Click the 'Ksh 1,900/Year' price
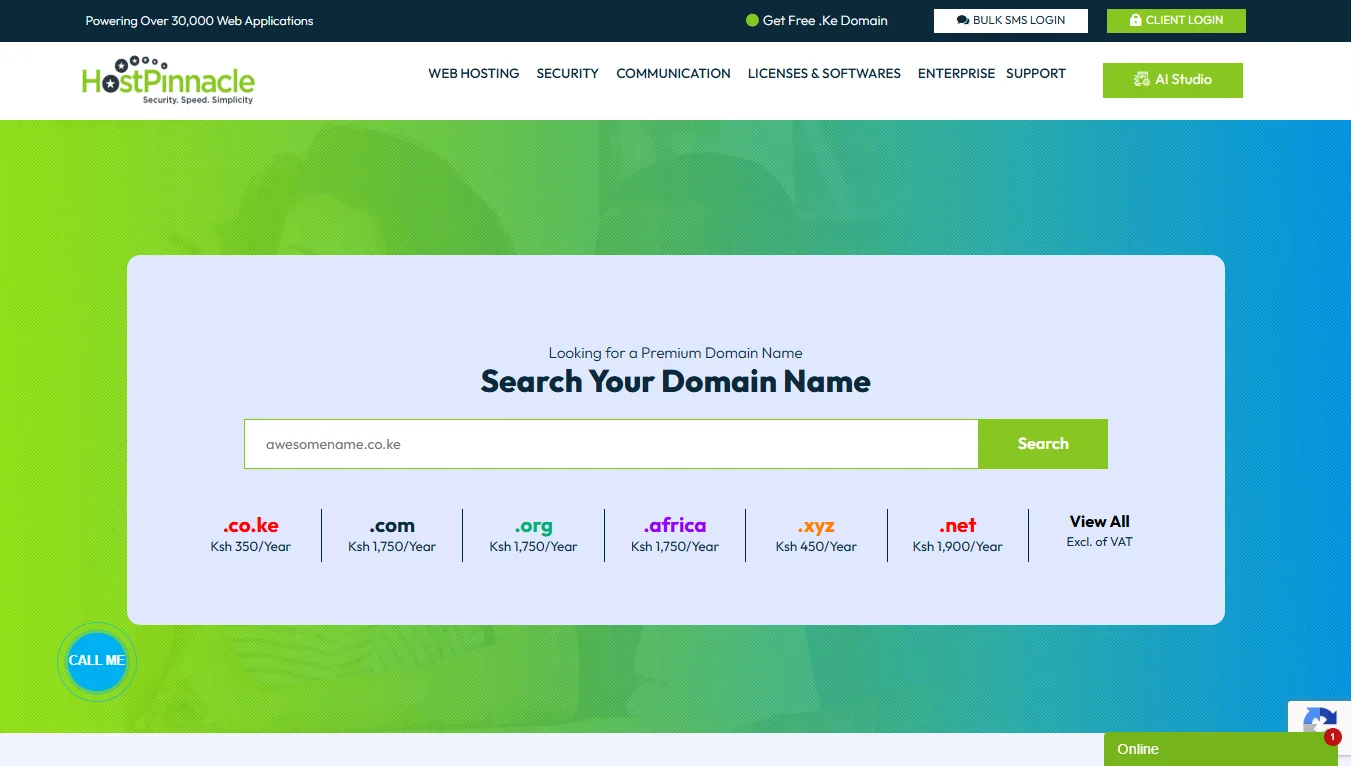This screenshot has width=1353, height=766. coord(957,547)
